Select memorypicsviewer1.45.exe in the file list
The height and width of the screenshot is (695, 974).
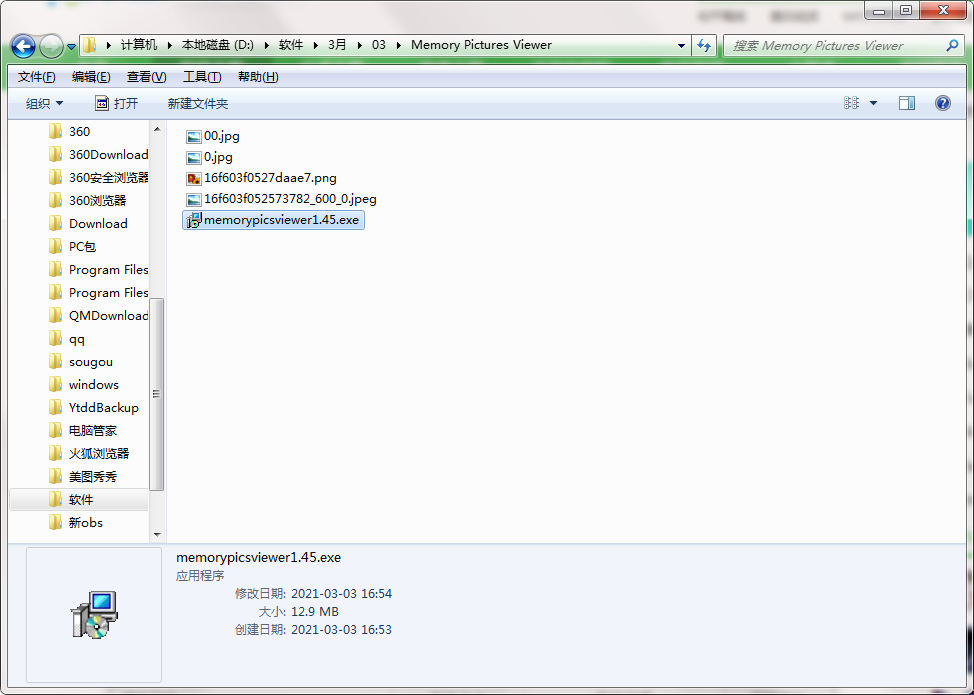tap(273, 220)
